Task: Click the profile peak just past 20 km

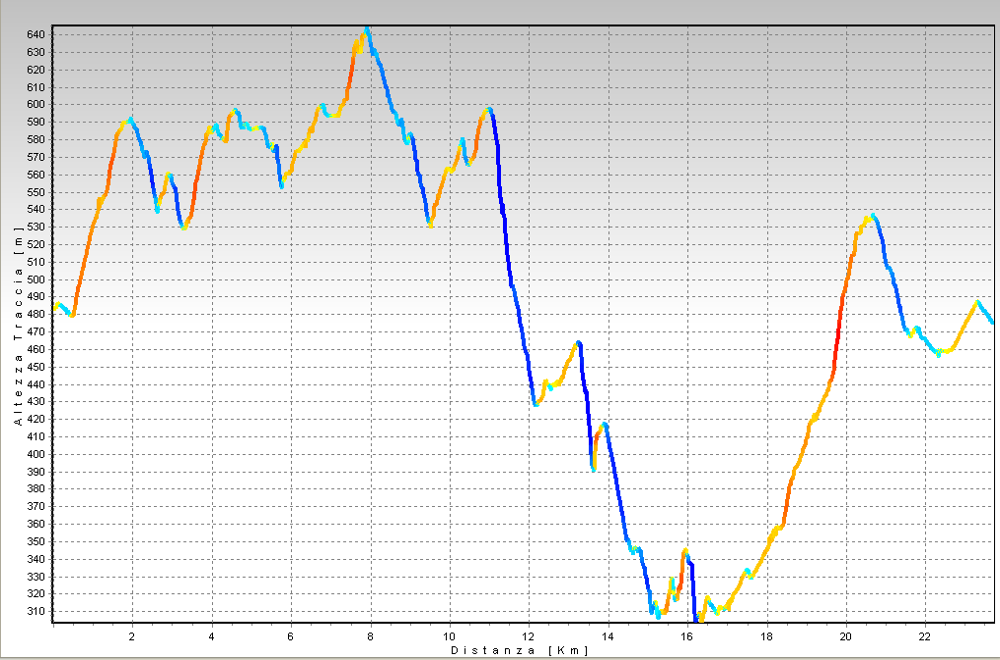Action: pos(872,215)
